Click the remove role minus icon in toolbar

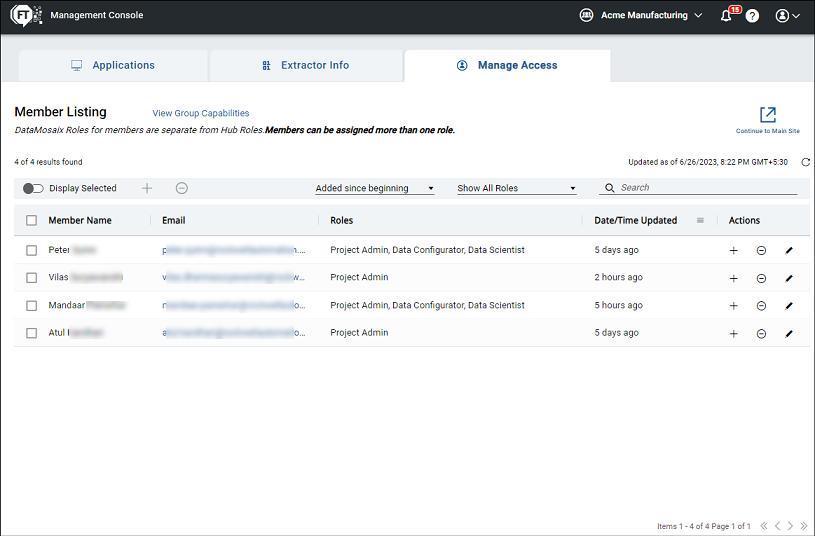181,188
